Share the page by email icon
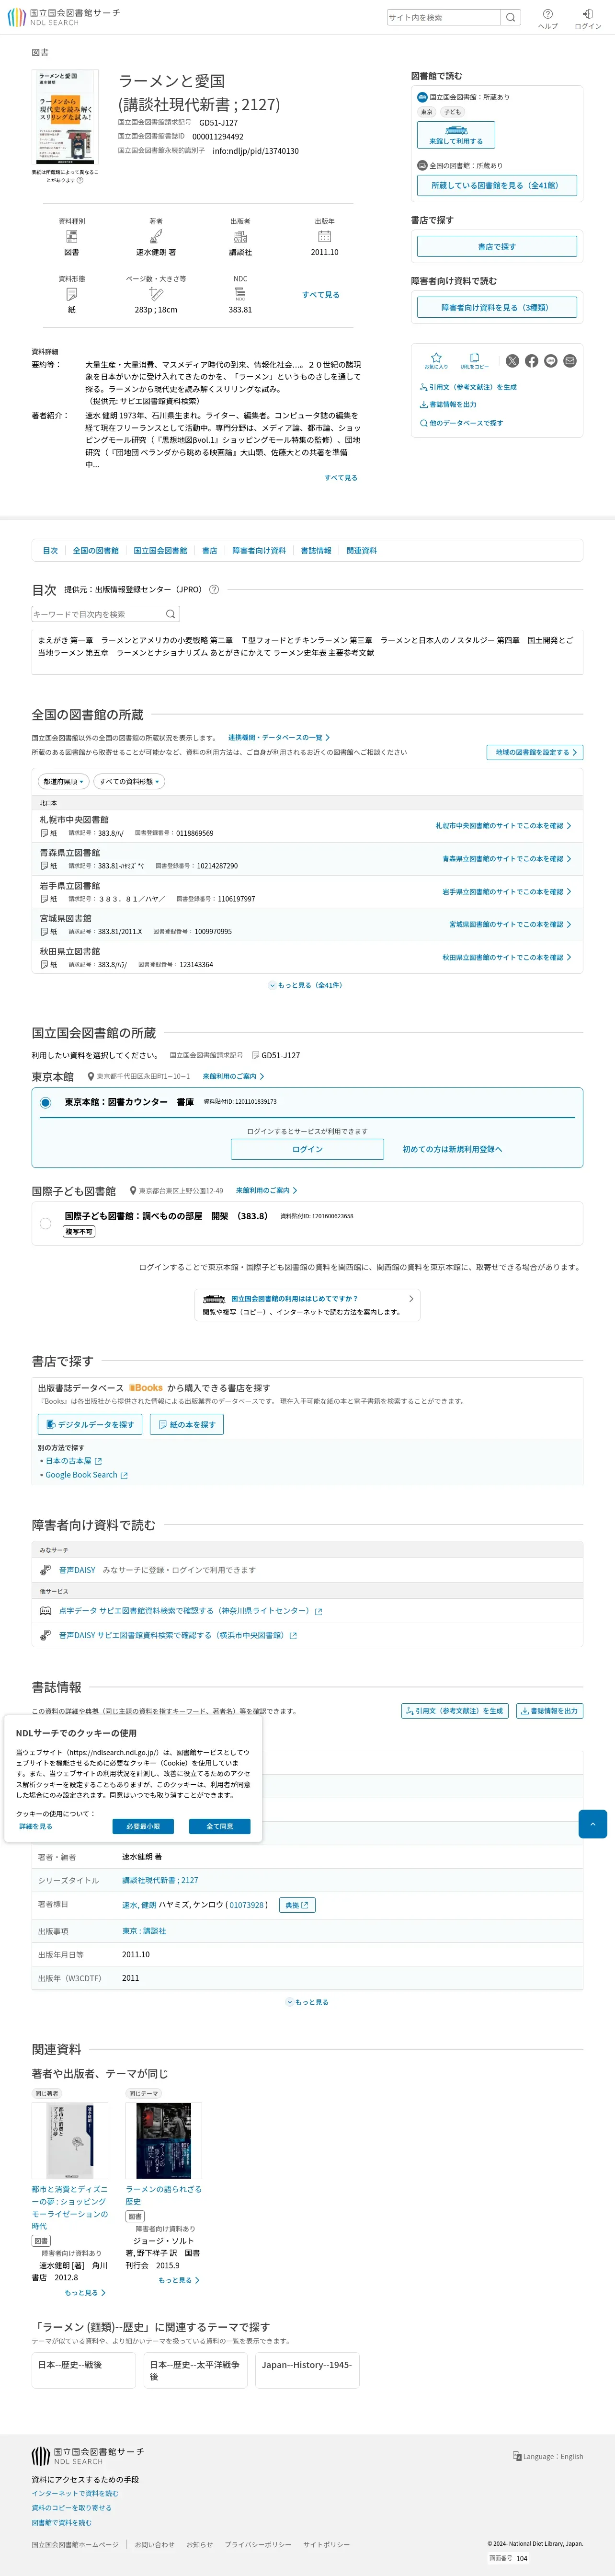Viewport: 615px width, 2576px height. [x=569, y=361]
